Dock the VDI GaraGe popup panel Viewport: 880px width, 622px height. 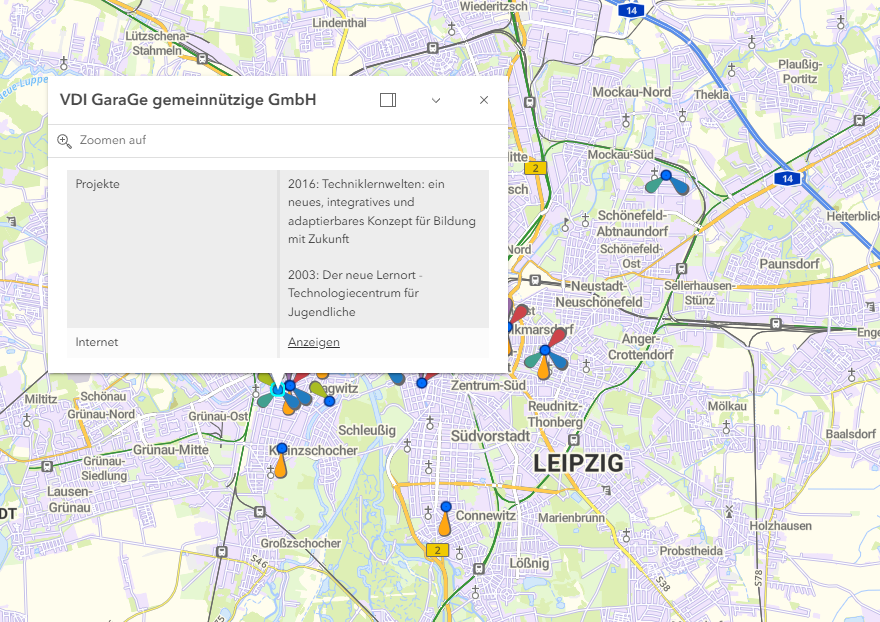pos(388,100)
